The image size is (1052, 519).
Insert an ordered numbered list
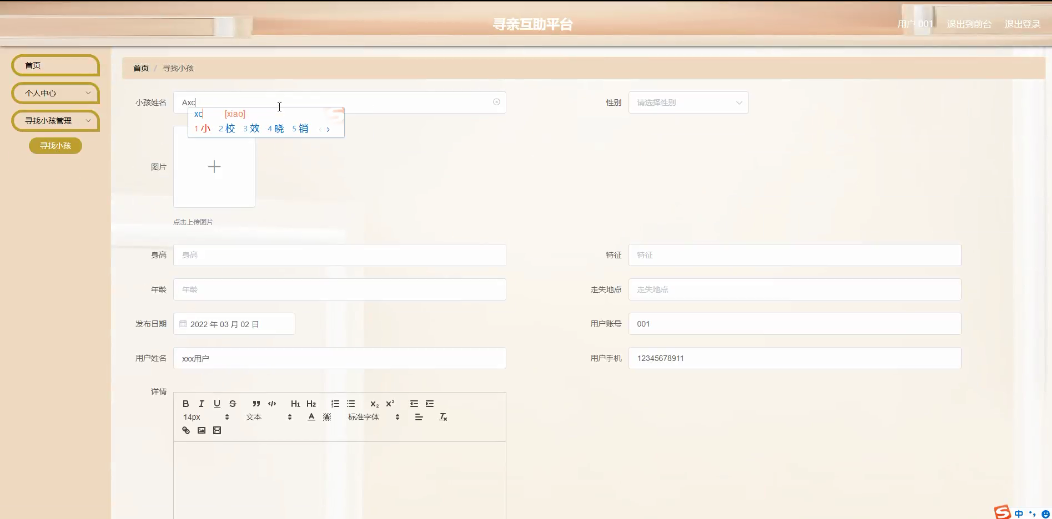[x=335, y=404]
